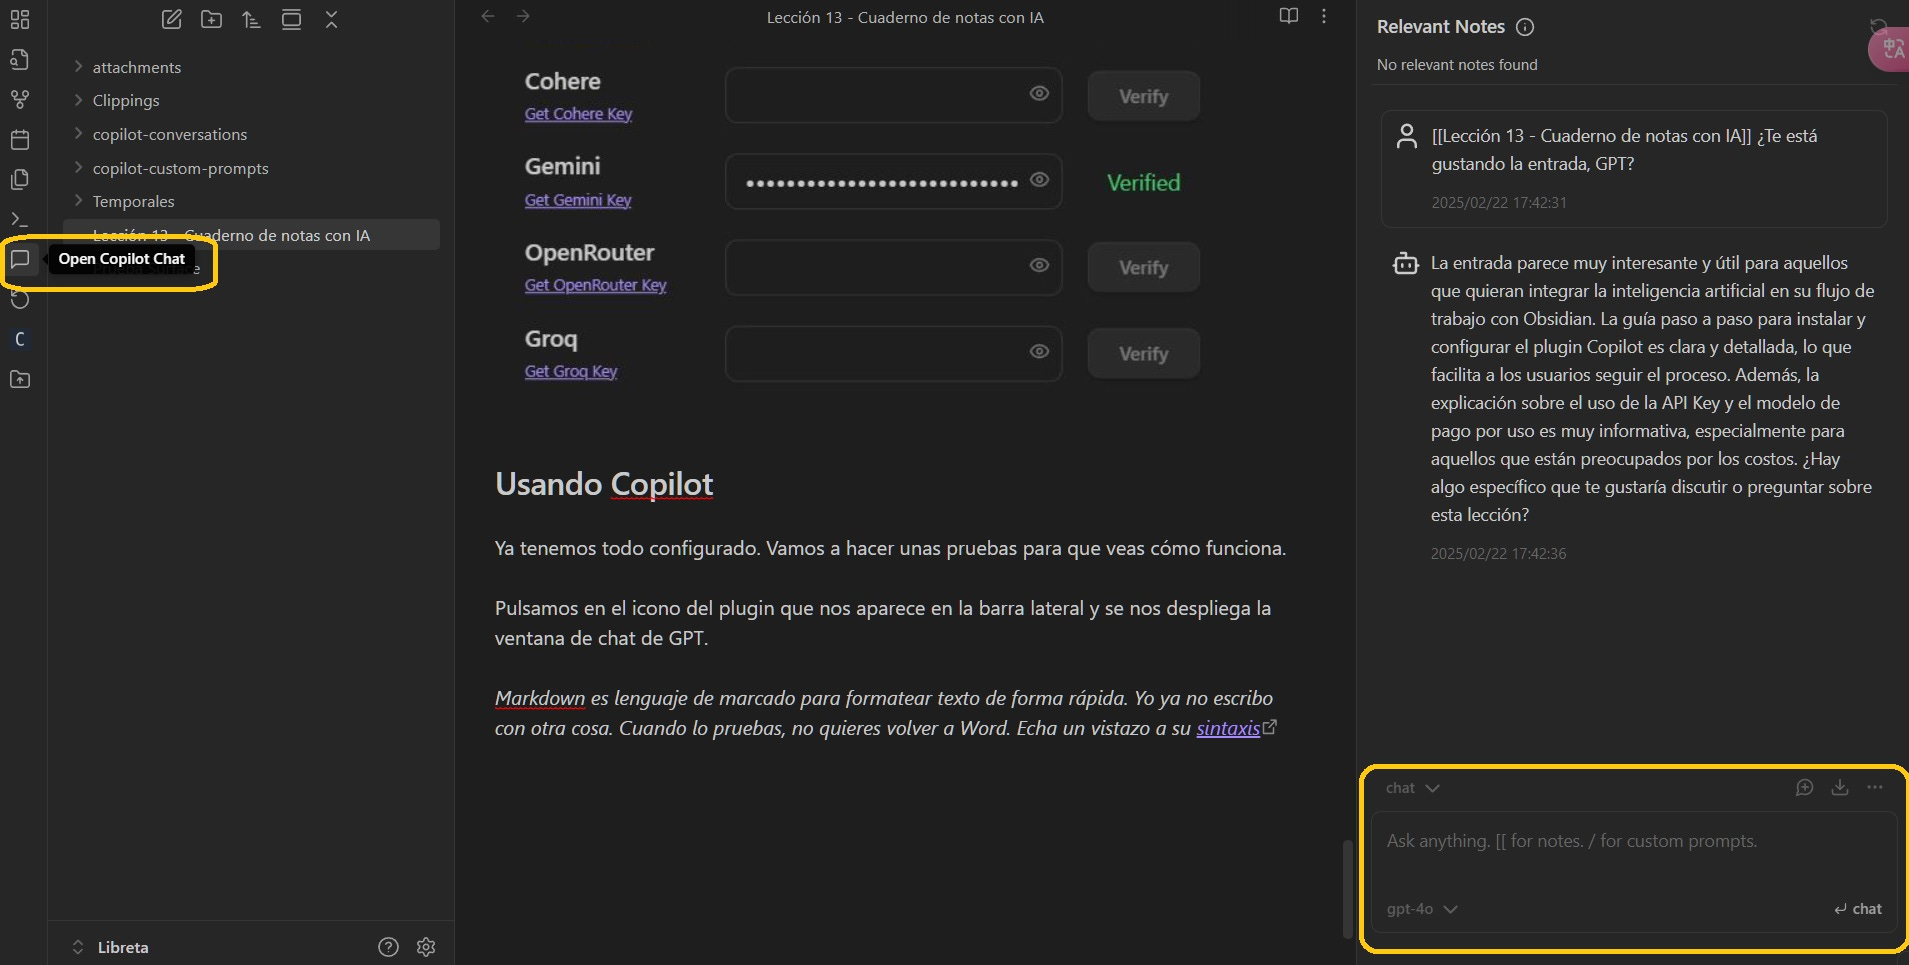Open the command palette ribbon icon
Viewport: 1909px width, 965px height.
(20, 219)
